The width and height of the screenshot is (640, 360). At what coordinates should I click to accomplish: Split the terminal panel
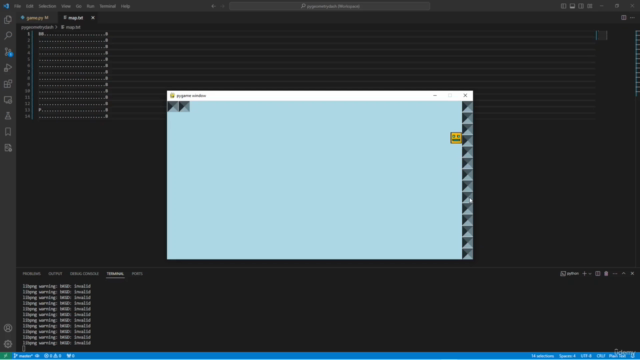[x=598, y=273]
